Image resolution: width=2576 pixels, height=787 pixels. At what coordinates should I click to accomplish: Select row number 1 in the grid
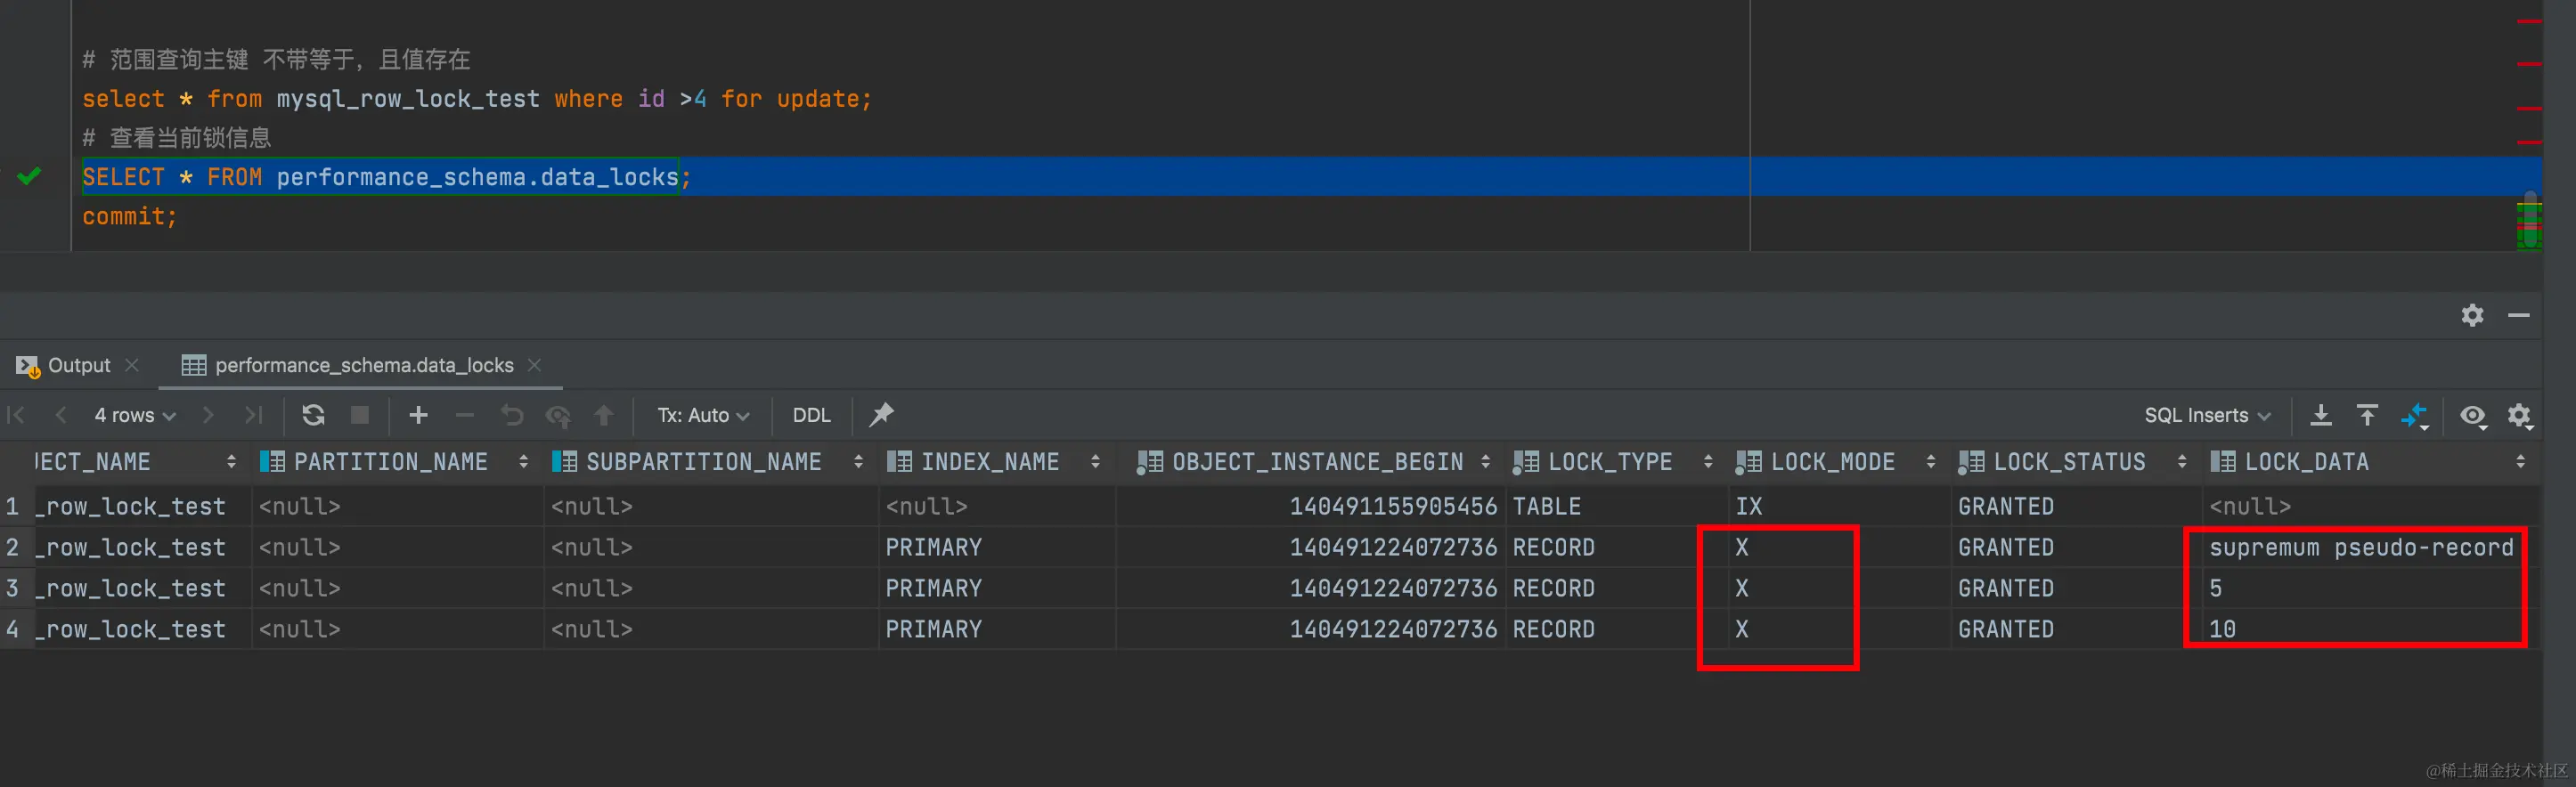coord(13,506)
